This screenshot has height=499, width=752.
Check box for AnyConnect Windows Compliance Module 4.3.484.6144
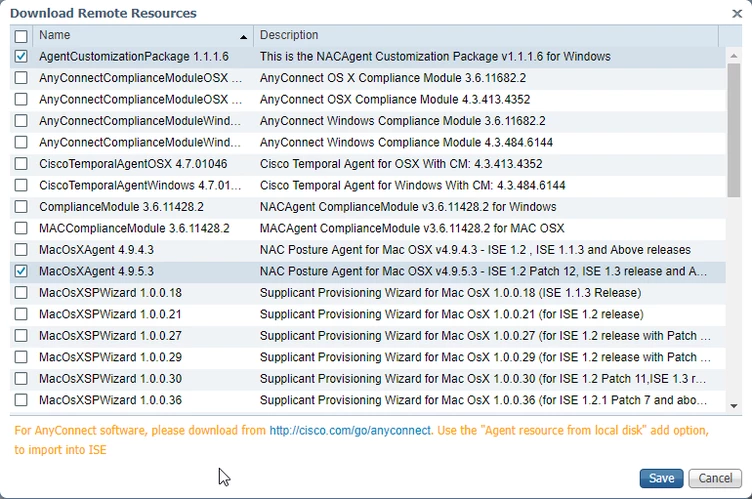pyautogui.click(x=21, y=142)
